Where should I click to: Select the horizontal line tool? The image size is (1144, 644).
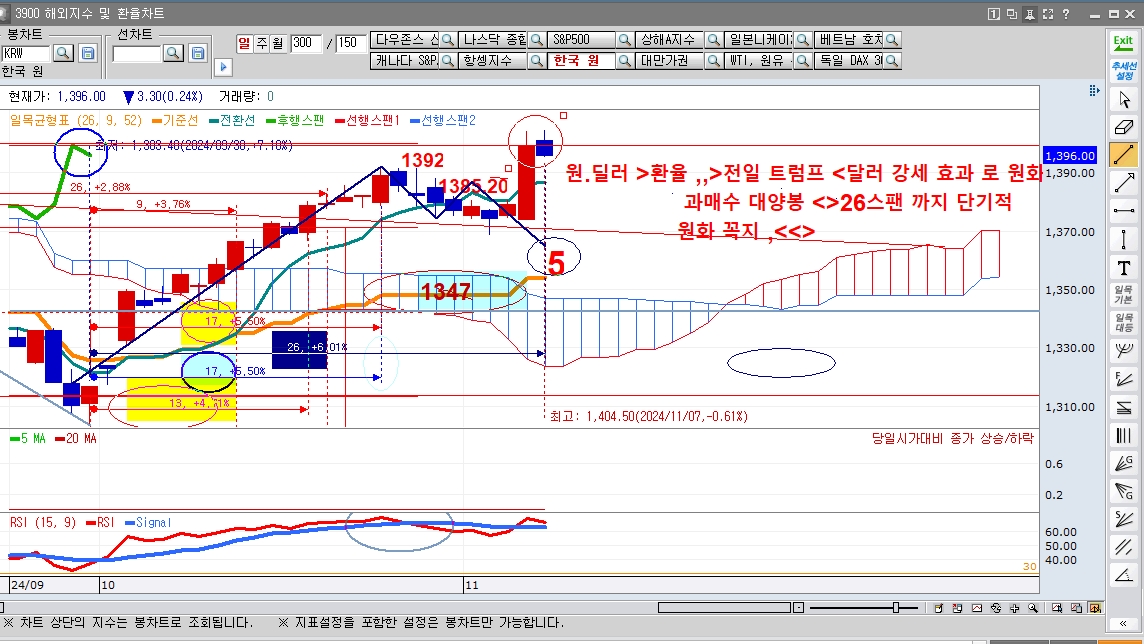(x=1124, y=211)
